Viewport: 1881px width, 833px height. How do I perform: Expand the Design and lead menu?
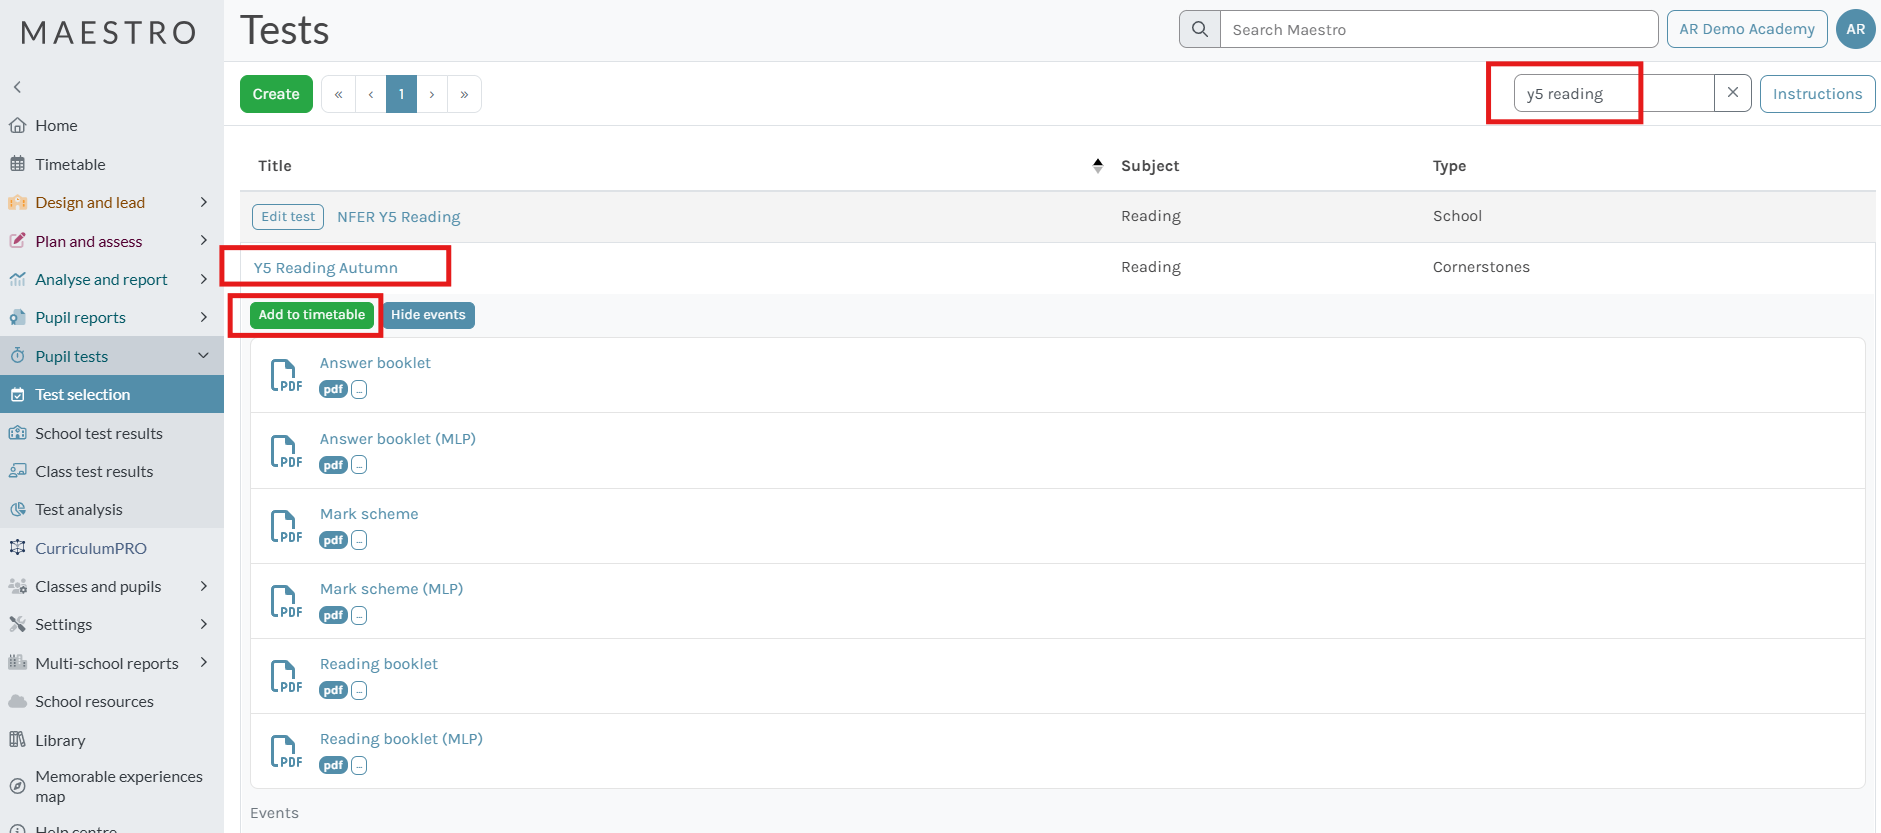204,203
